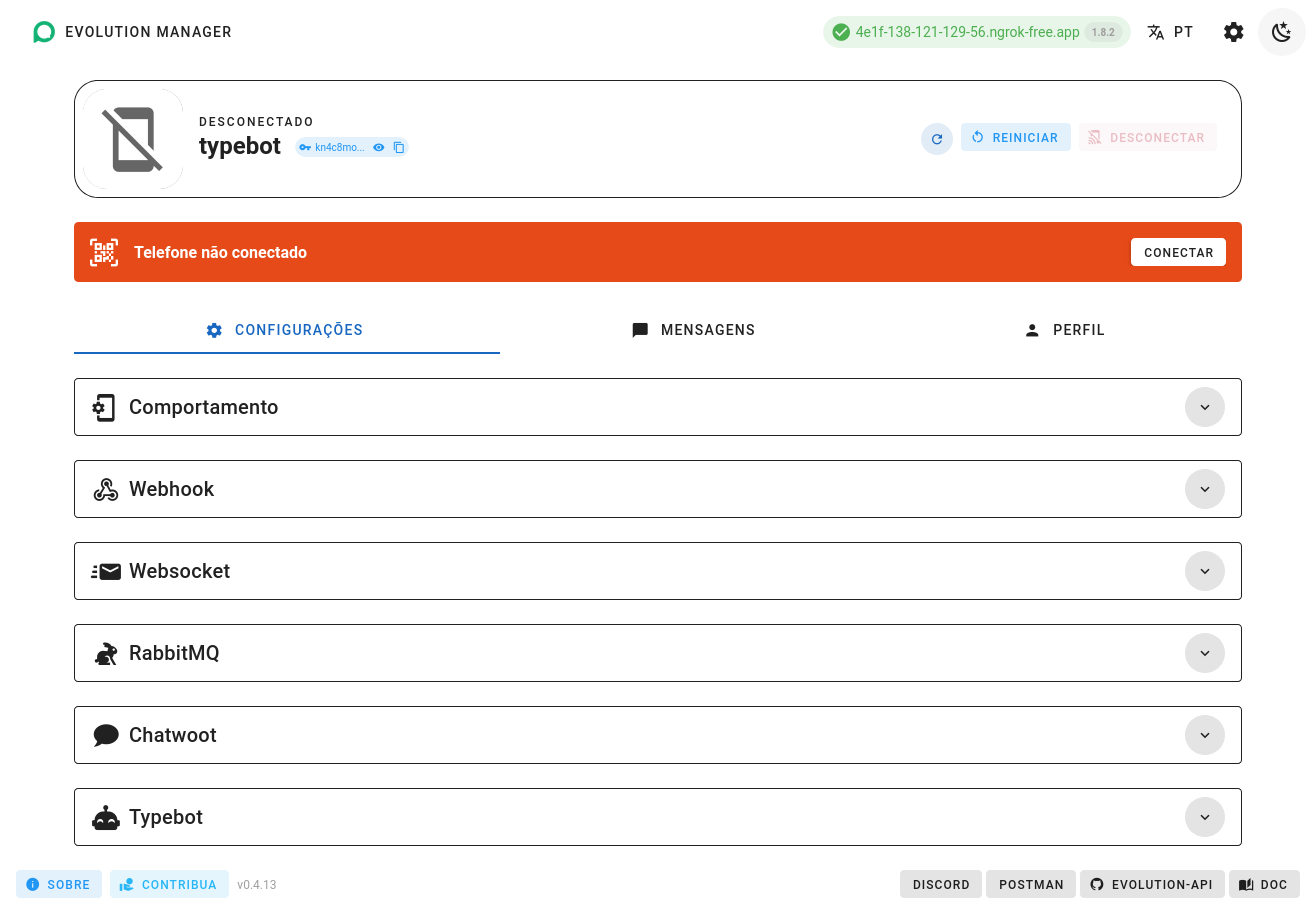Click the Webhook icon
This screenshot has width=1316, height=906.
pos(105,489)
